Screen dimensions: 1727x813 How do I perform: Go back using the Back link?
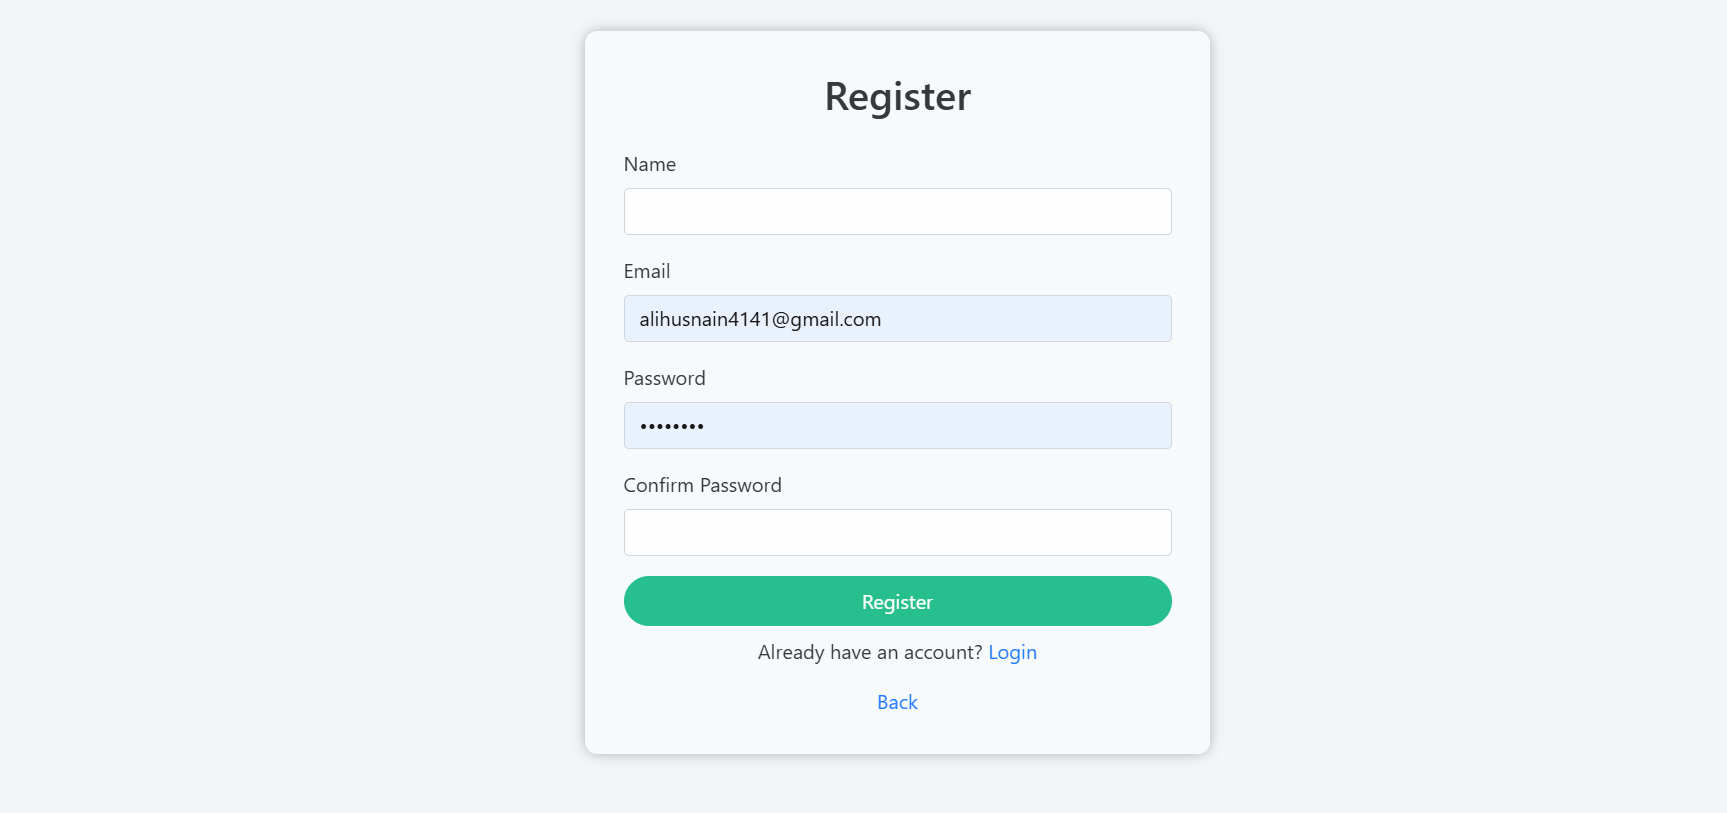(897, 703)
